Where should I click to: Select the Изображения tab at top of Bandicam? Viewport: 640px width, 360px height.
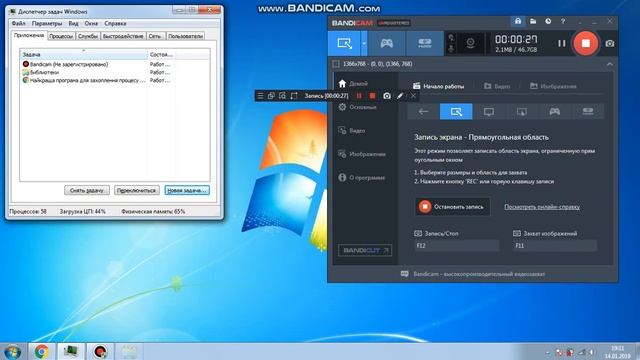coord(553,86)
